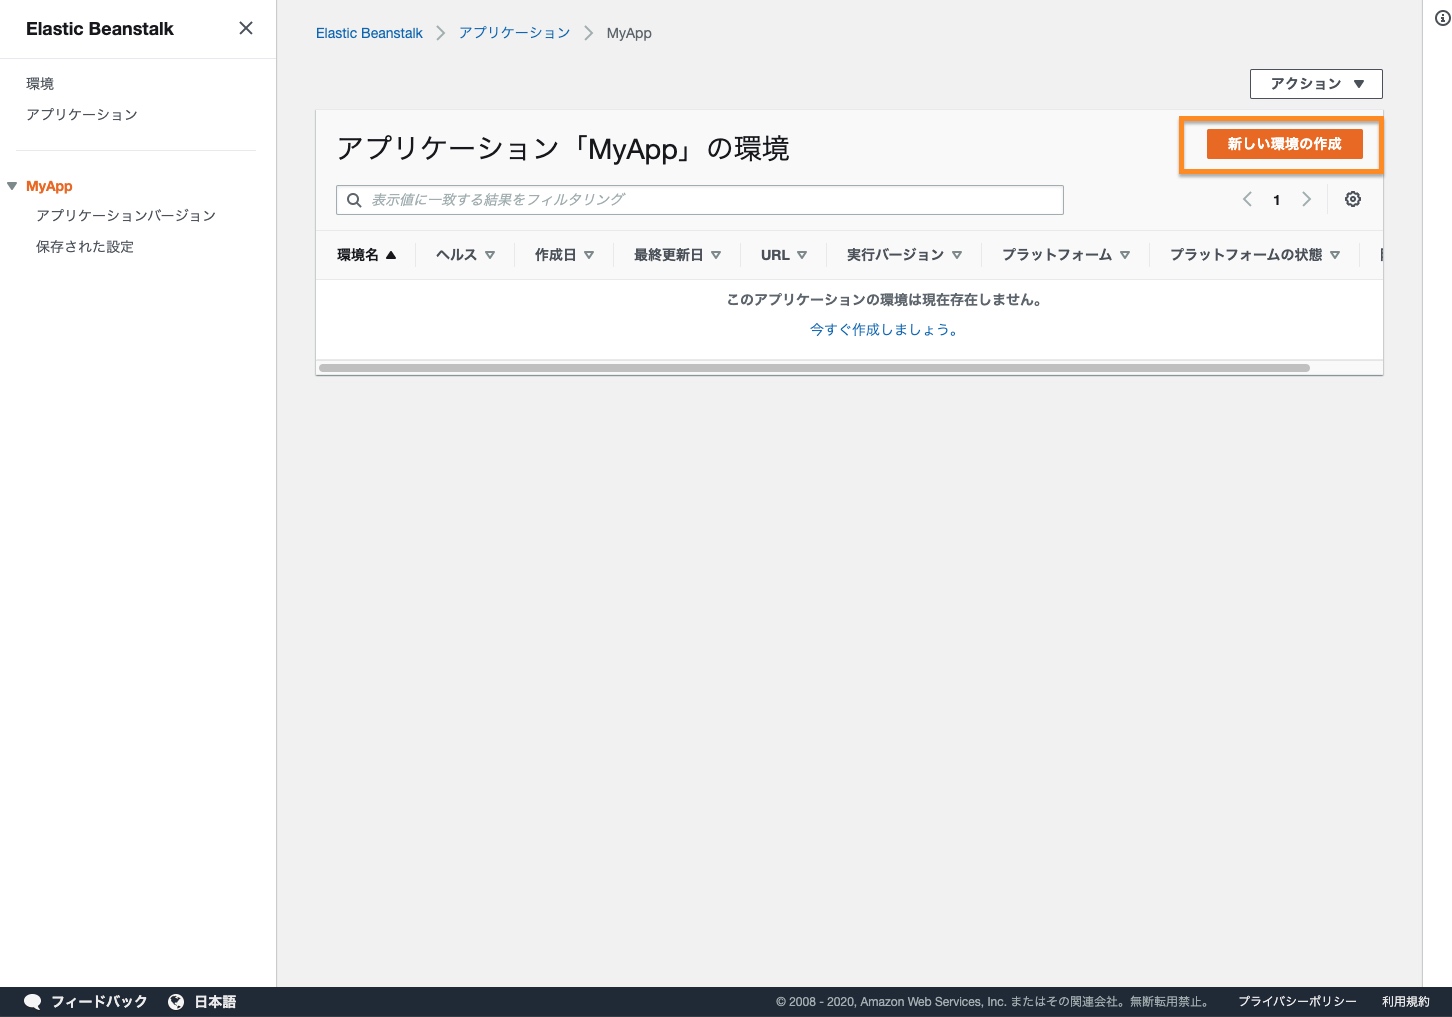Click the info icon at top right
This screenshot has height=1017, width=1452.
pyautogui.click(x=1442, y=18)
